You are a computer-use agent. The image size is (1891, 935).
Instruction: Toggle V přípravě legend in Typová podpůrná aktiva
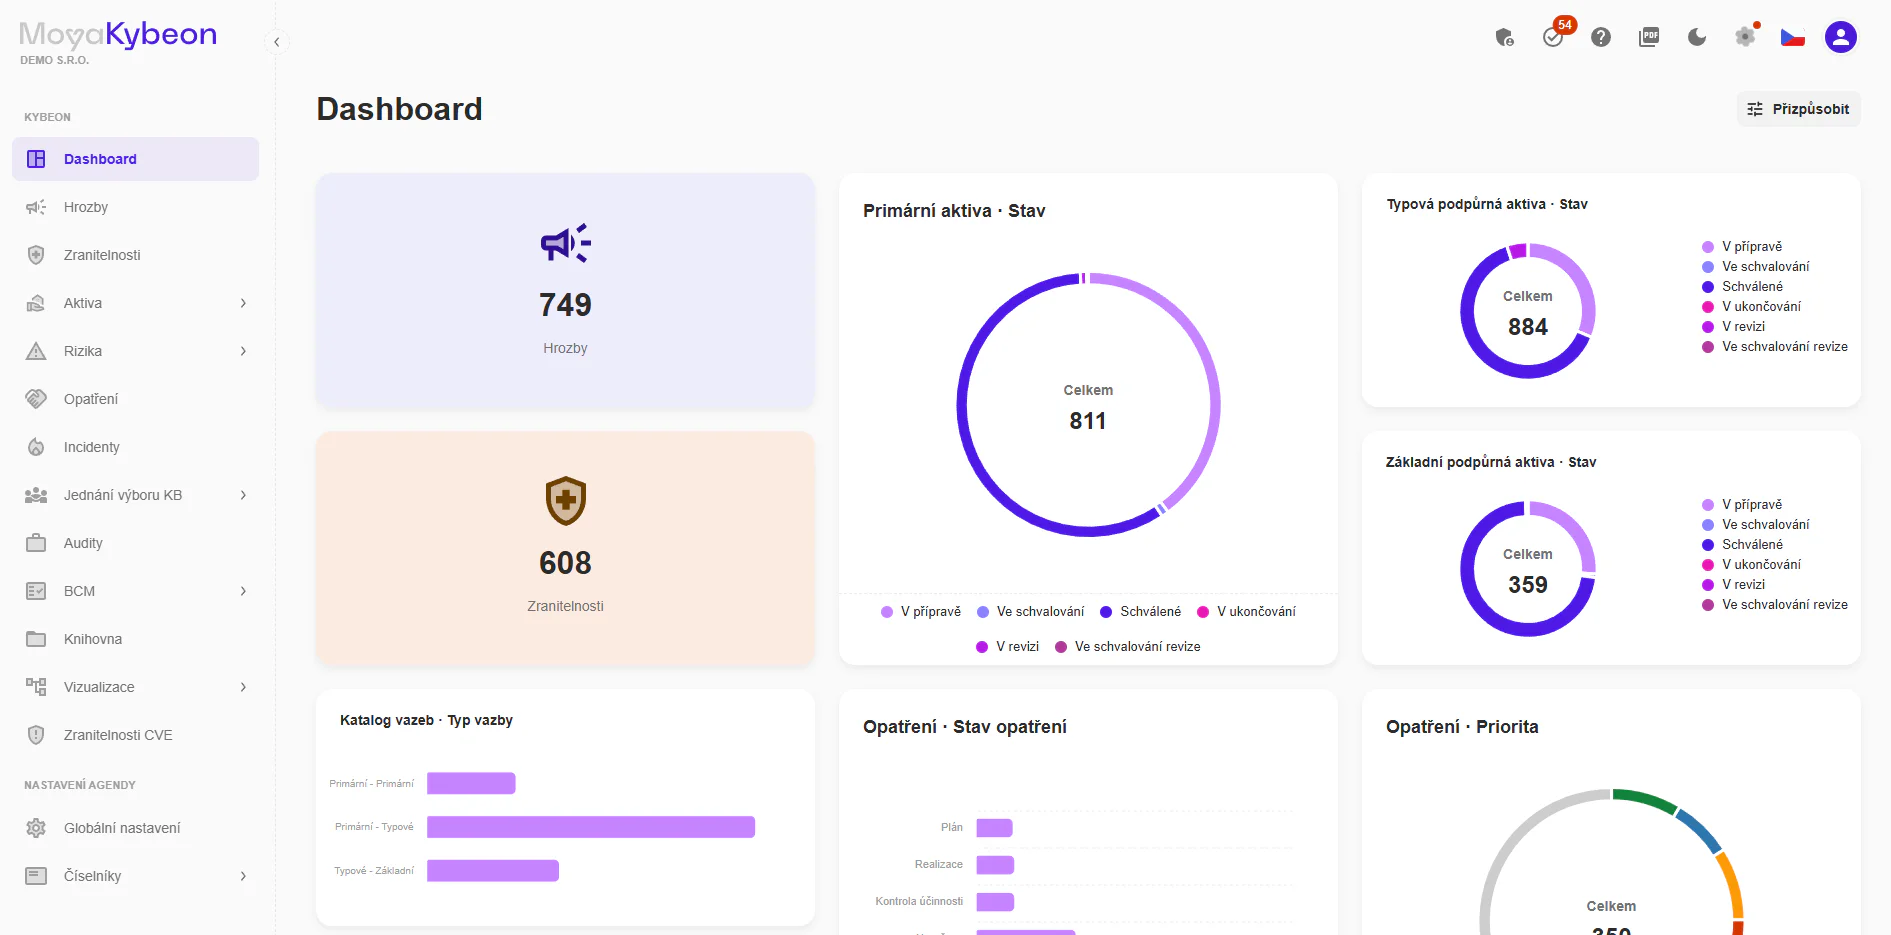[1742, 247]
